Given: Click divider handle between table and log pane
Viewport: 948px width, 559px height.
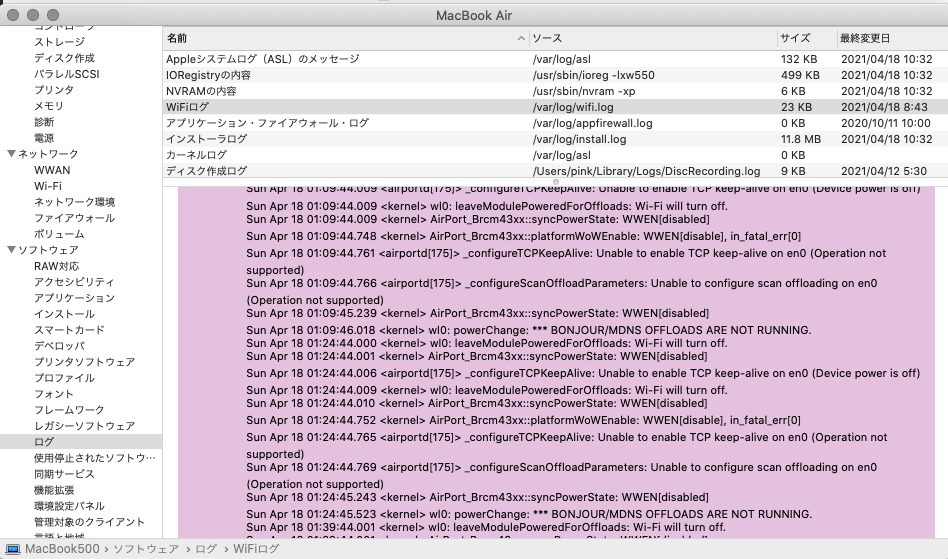Looking at the screenshot, I should point(555,181).
